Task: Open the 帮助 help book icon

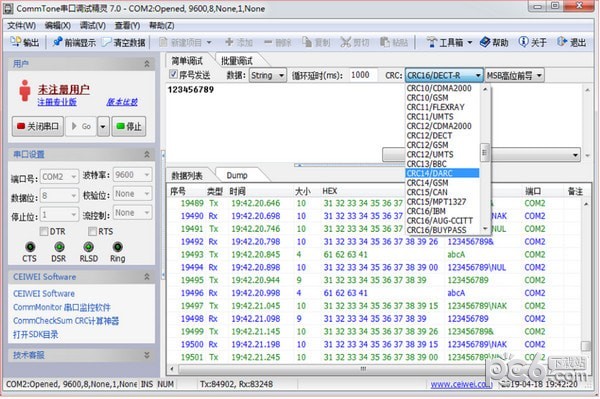Action: 485,41
